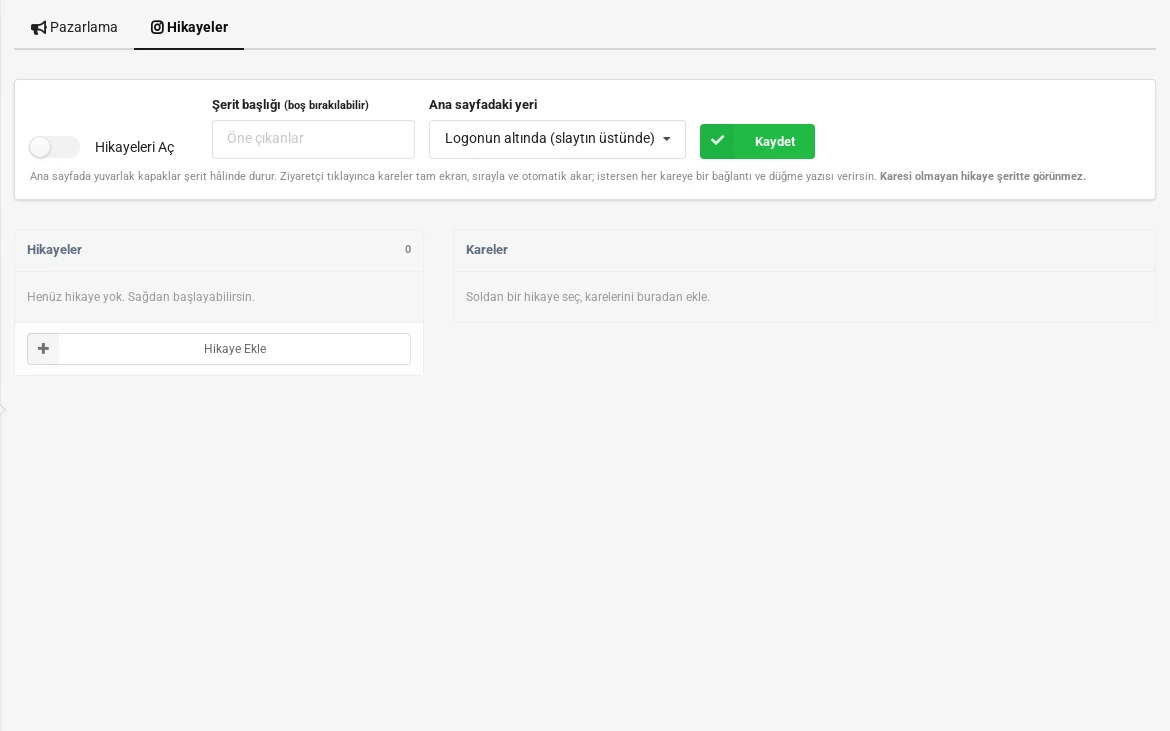
Task: Click the story count 0 badge
Action: point(407,249)
